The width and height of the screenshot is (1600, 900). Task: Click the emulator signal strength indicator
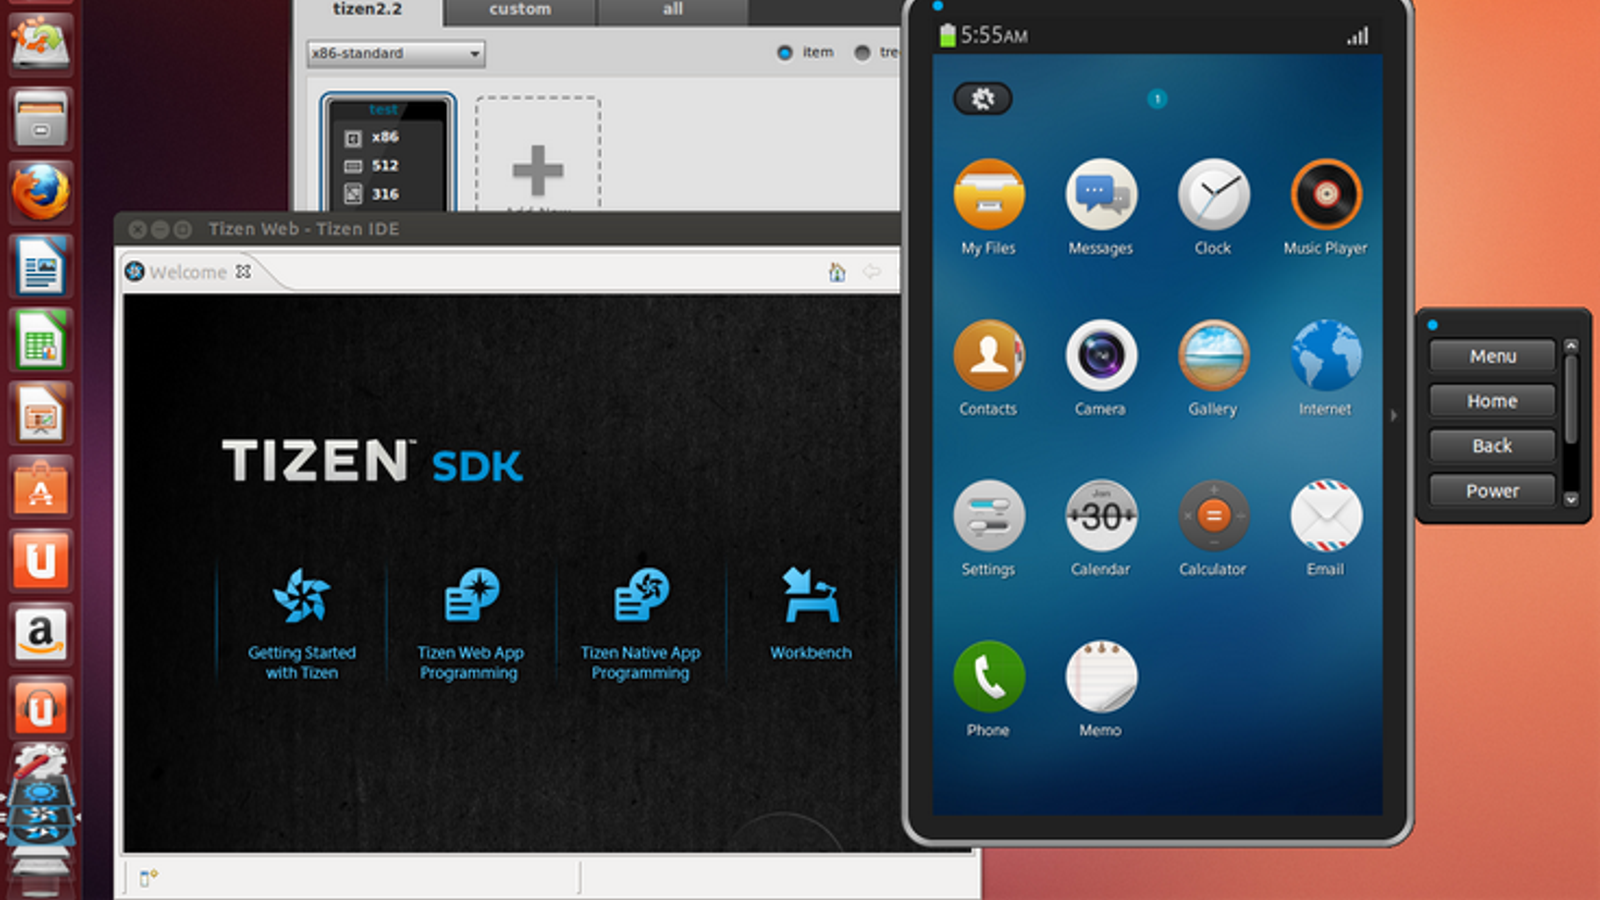click(1358, 37)
